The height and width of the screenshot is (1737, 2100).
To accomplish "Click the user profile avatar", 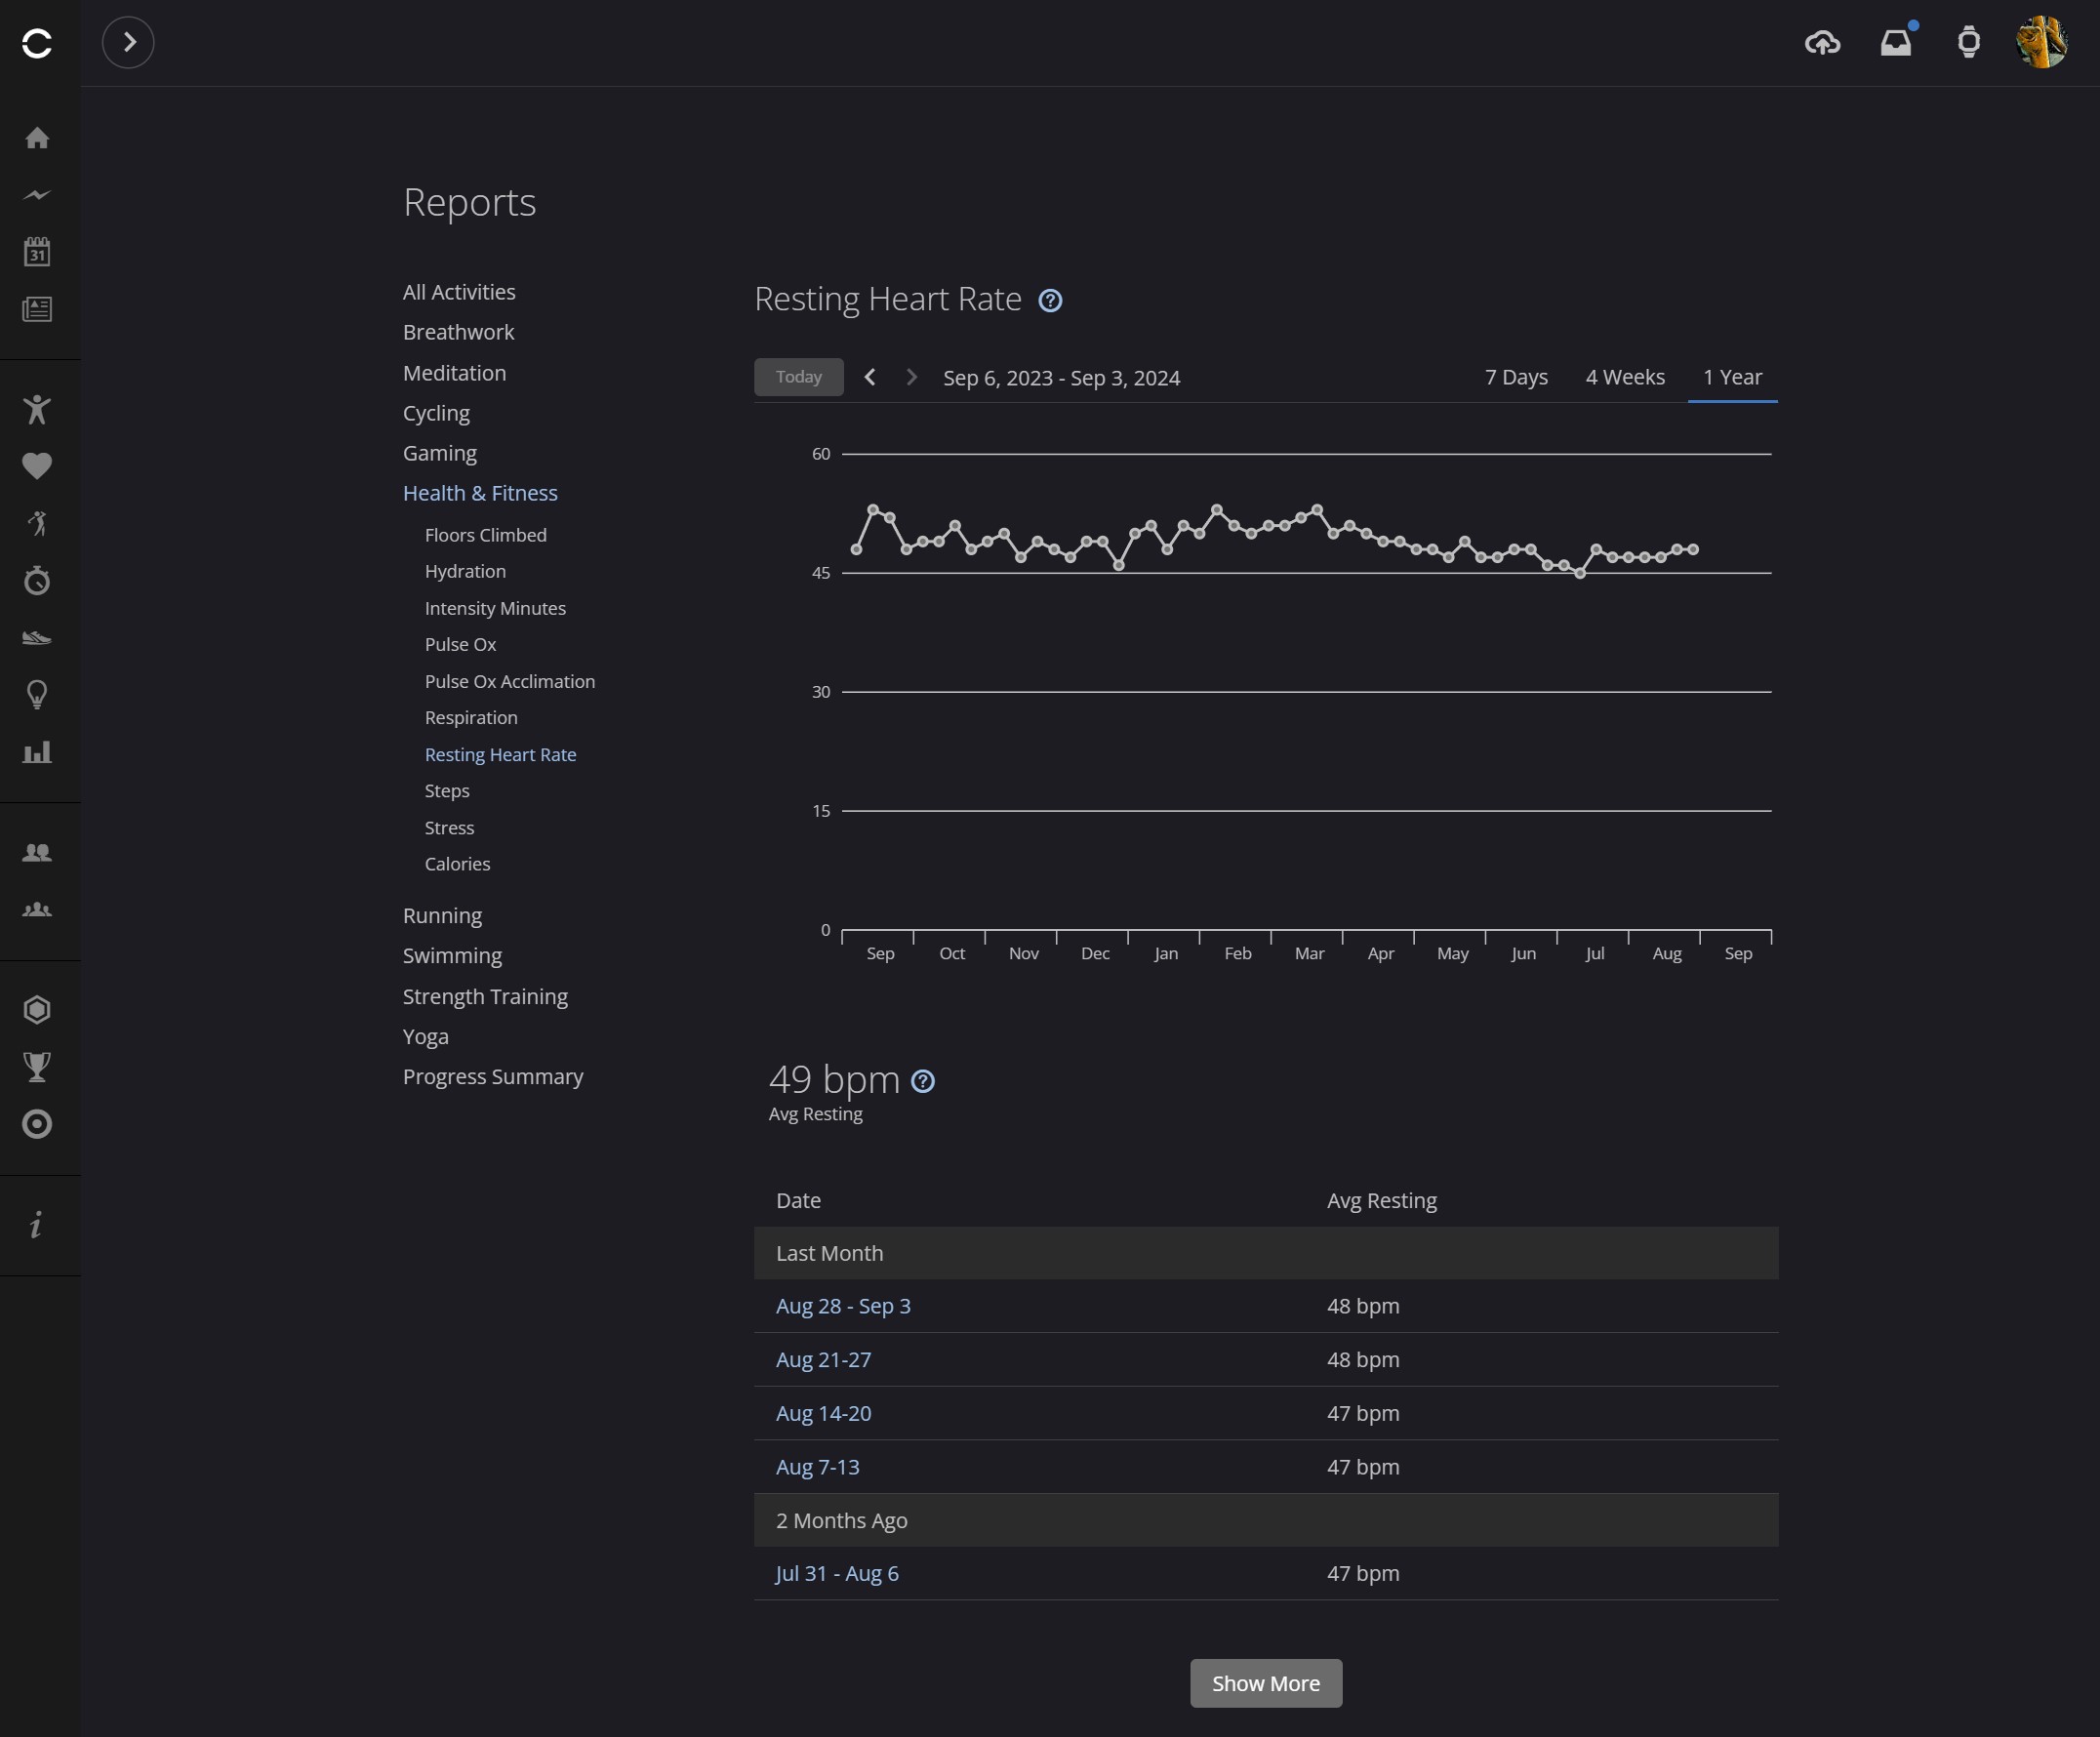I will (2041, 42).
